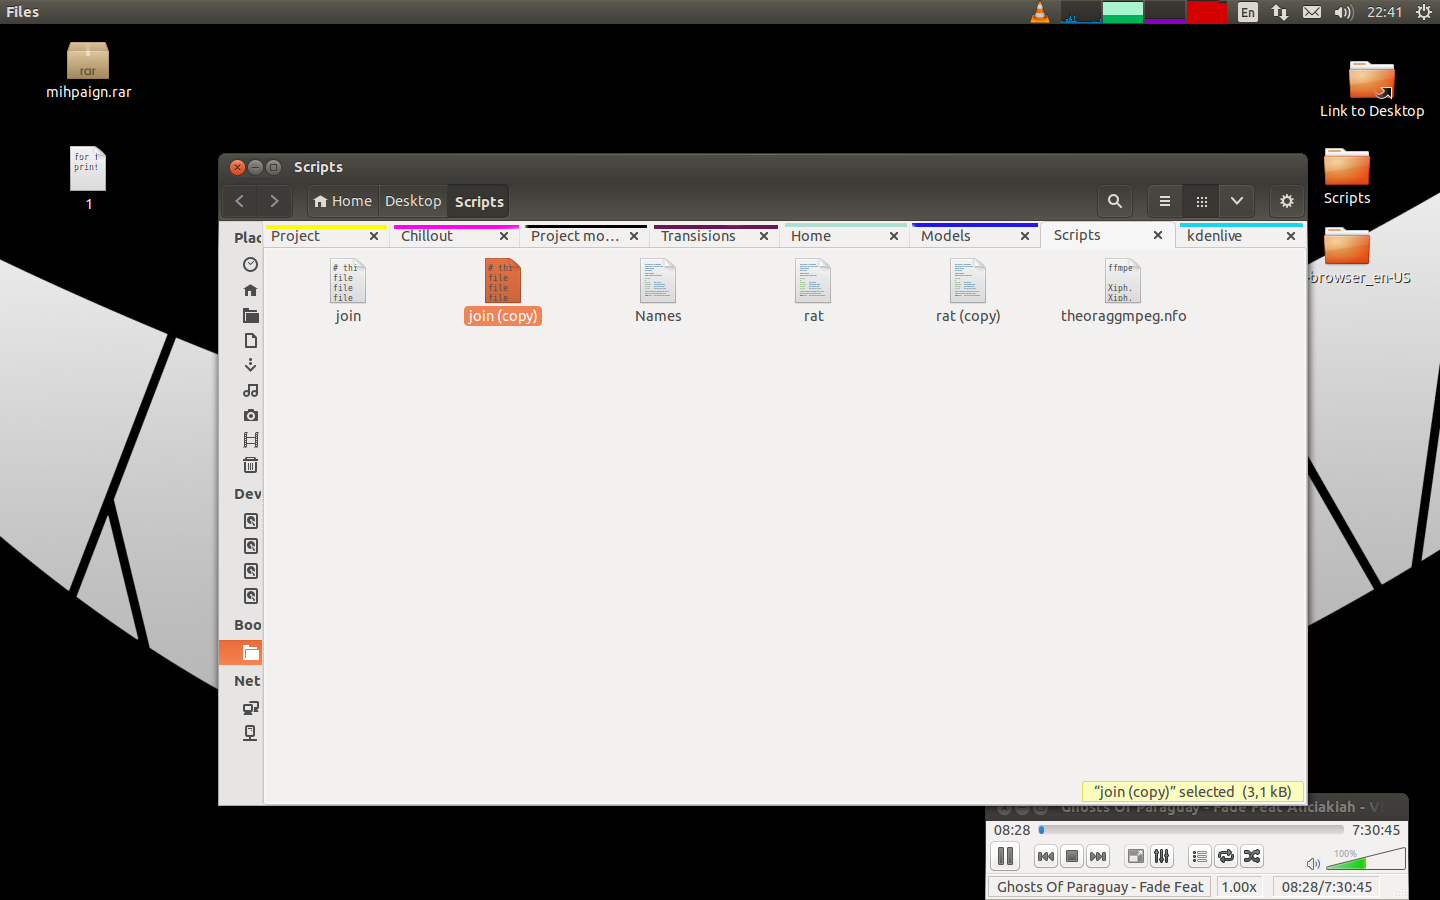Click the Browse Network sidebar icon
Viewport: 1440px width, 900px height.
(x=250, y=708)
